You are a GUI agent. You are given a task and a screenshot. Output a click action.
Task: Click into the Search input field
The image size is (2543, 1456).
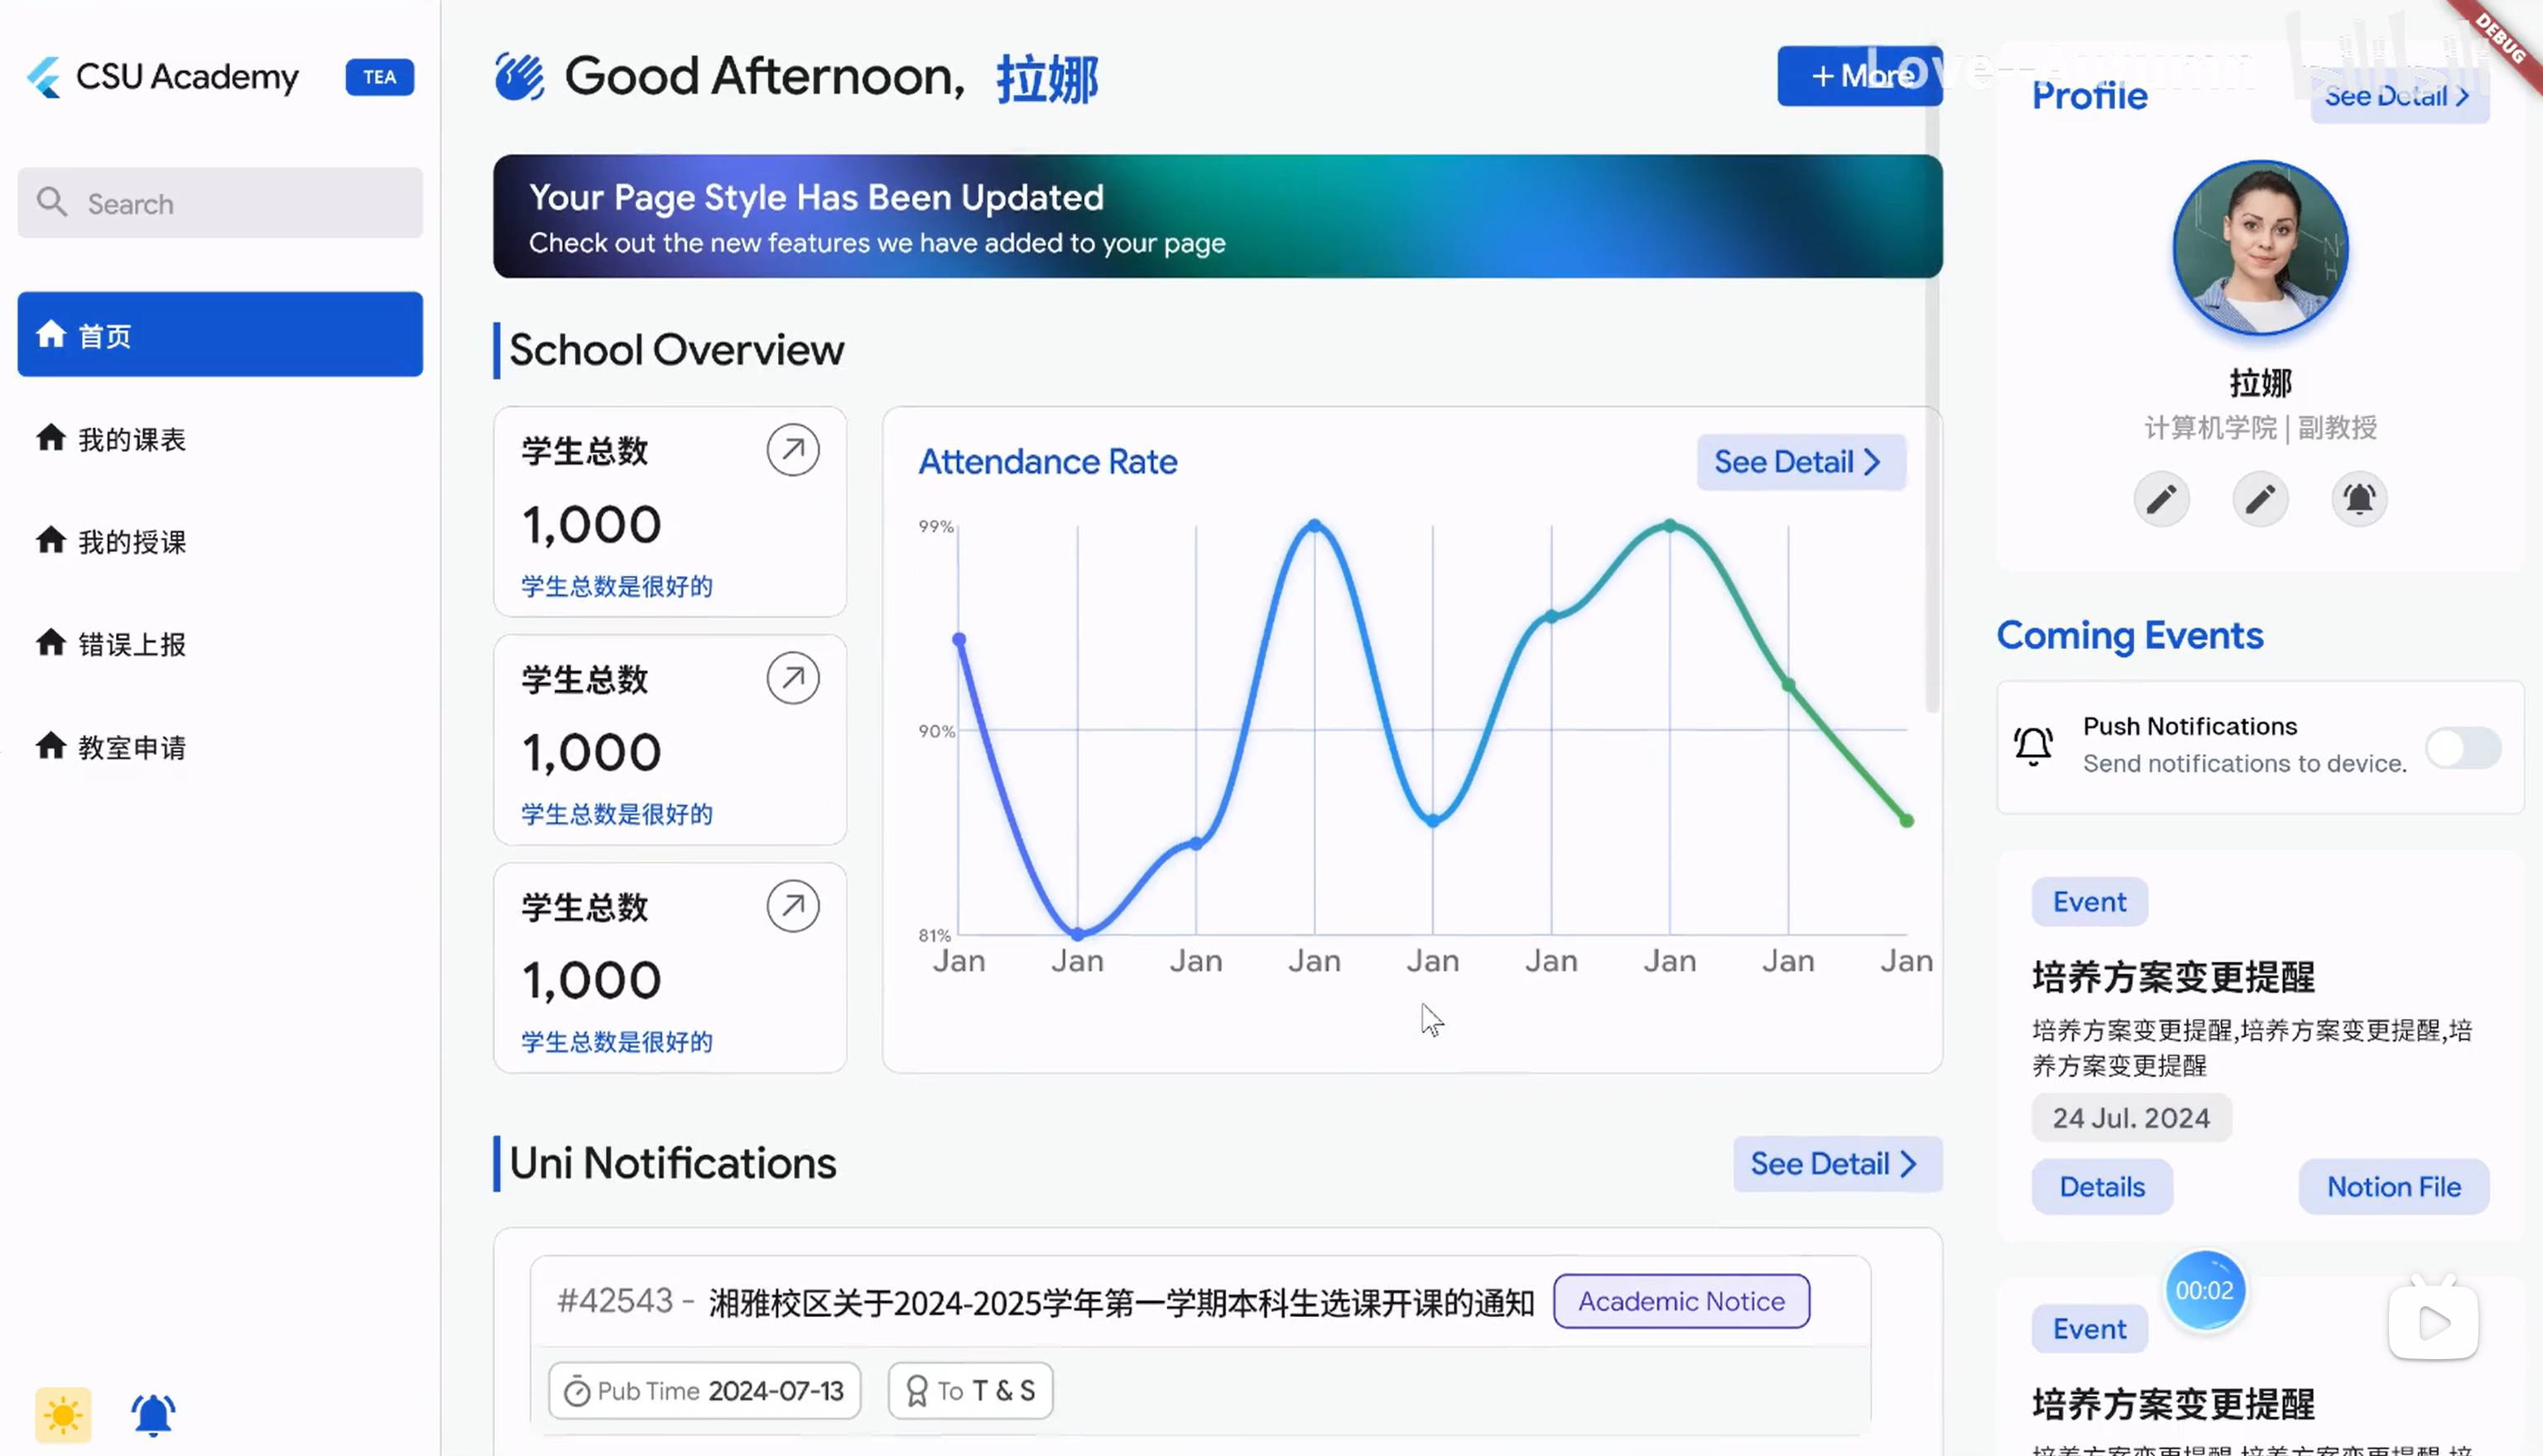pos(220,203)
